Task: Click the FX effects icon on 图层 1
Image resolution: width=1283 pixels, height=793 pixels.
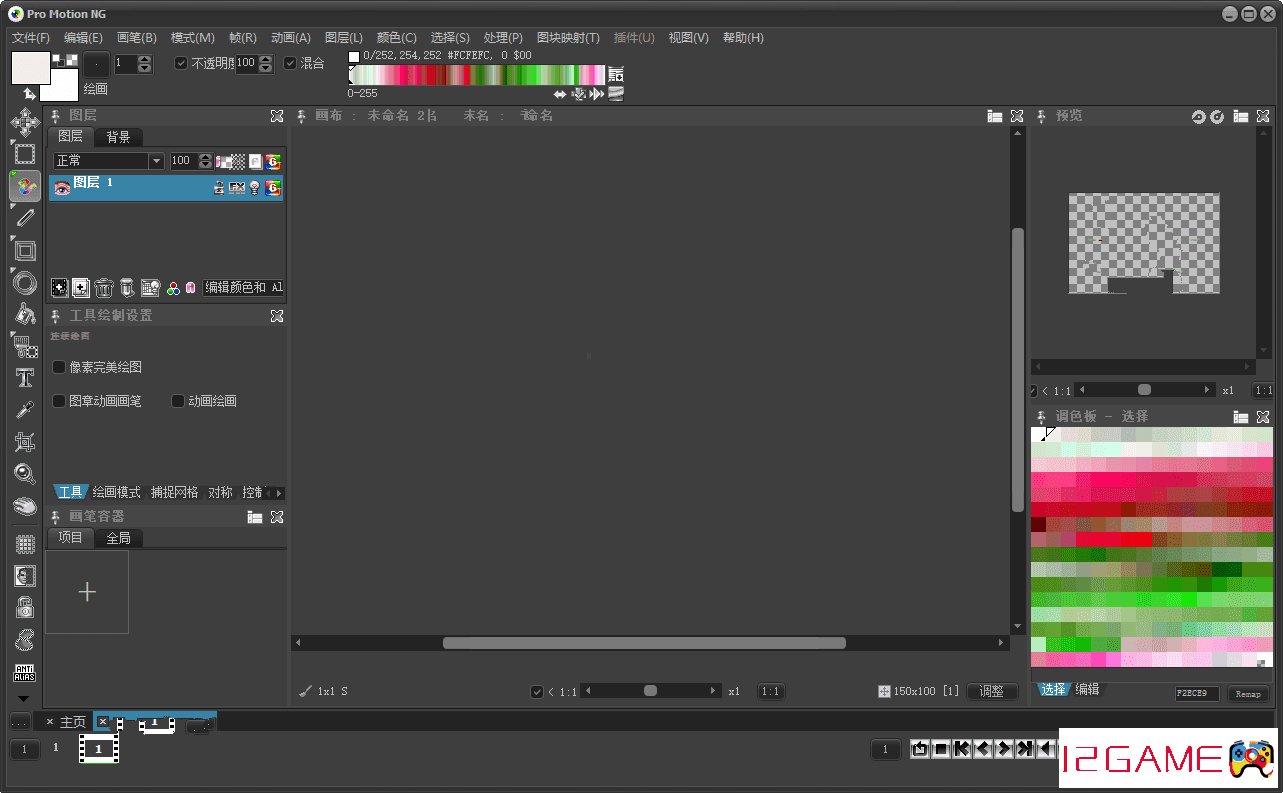Action: coord(237,187)
